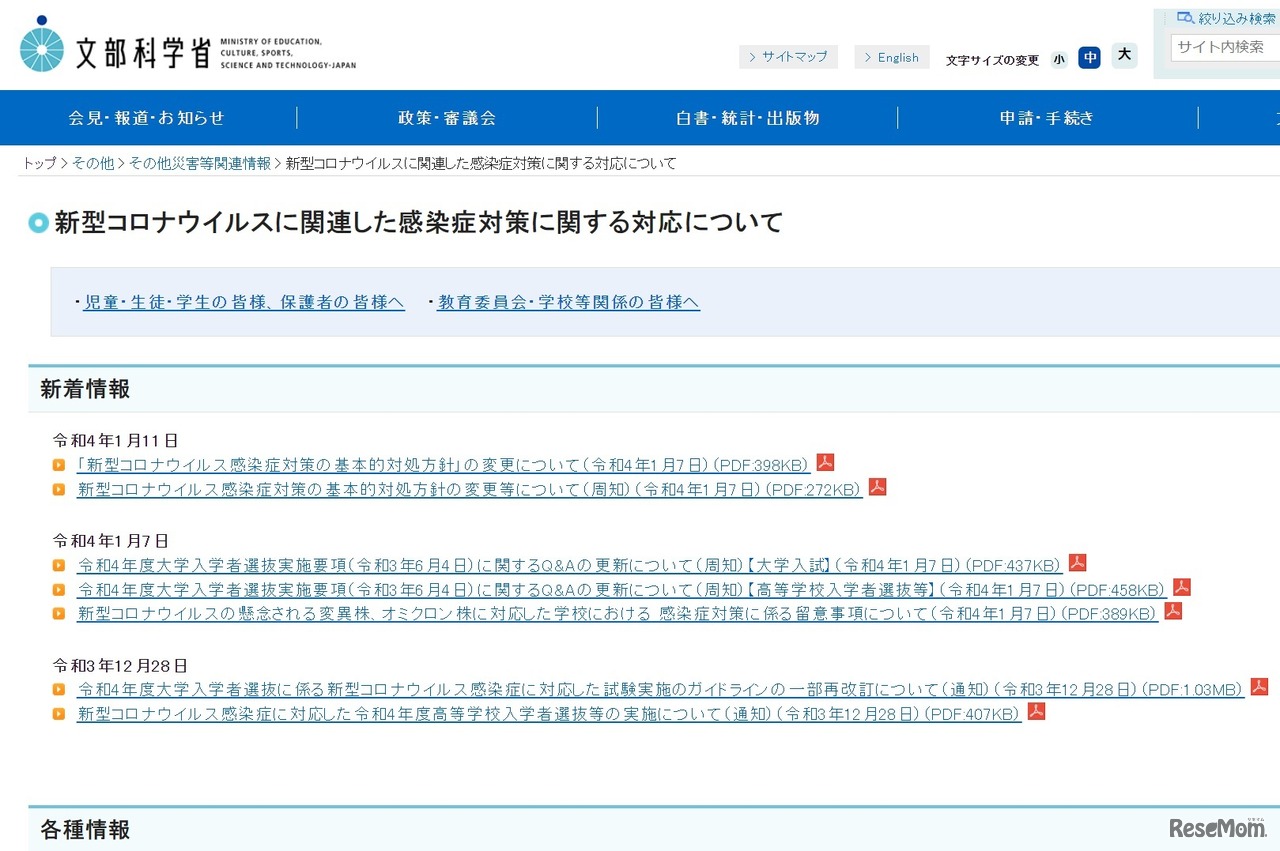This screenshot has width=1280, height=851.
Task: Open the 白書・統計・出版物 menu
Action: (747, 117)
